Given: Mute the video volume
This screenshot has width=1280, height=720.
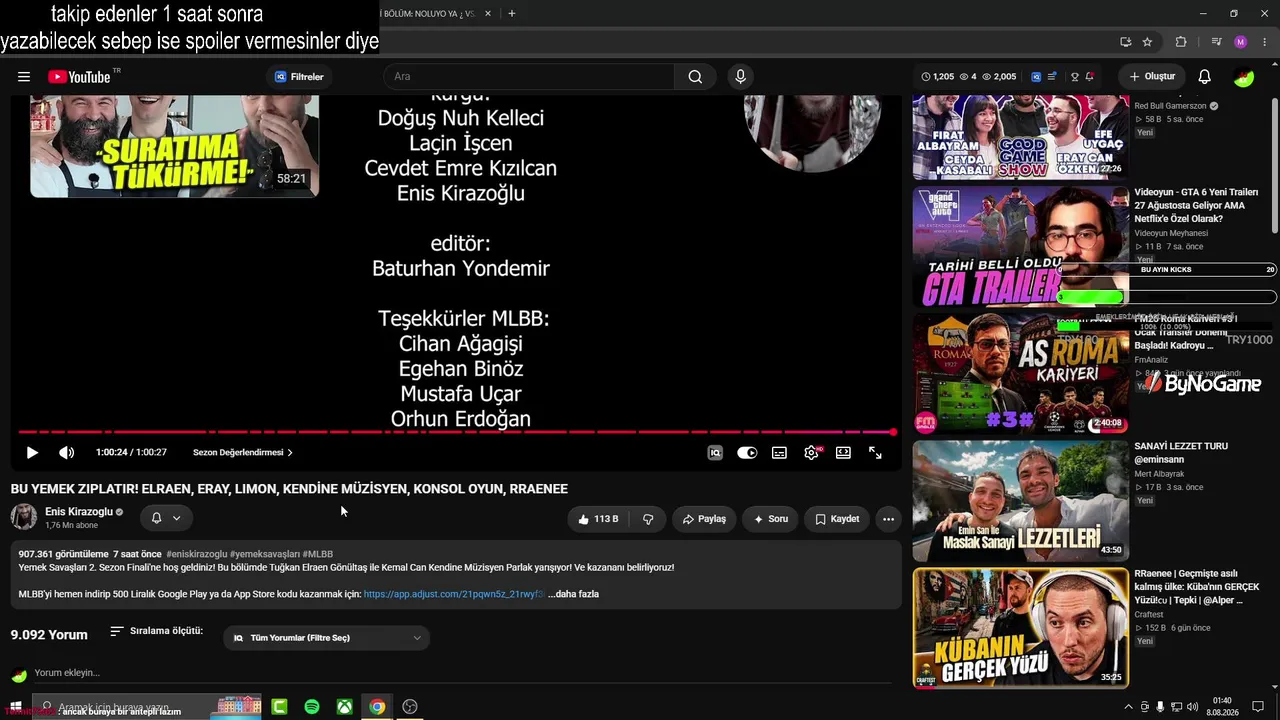Looking at the screenshot, I should (67, 453).
